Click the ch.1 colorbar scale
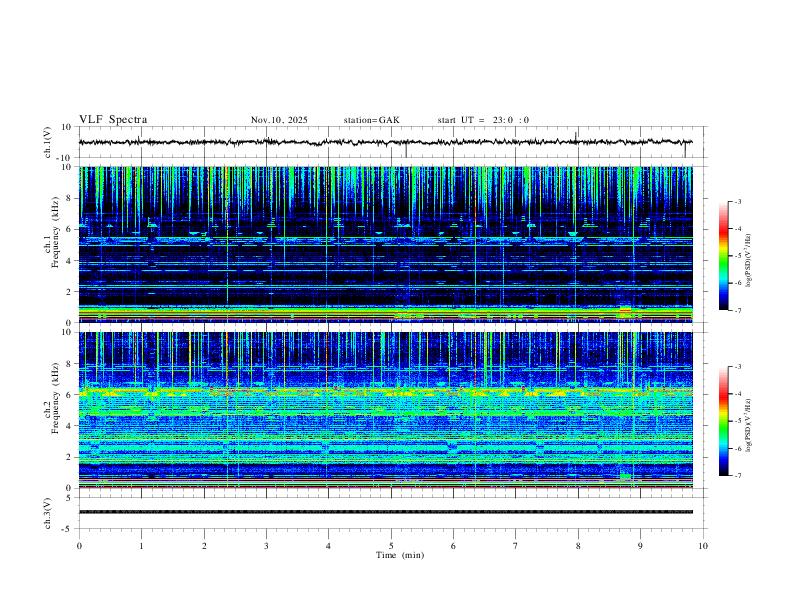 click(724, 256)
